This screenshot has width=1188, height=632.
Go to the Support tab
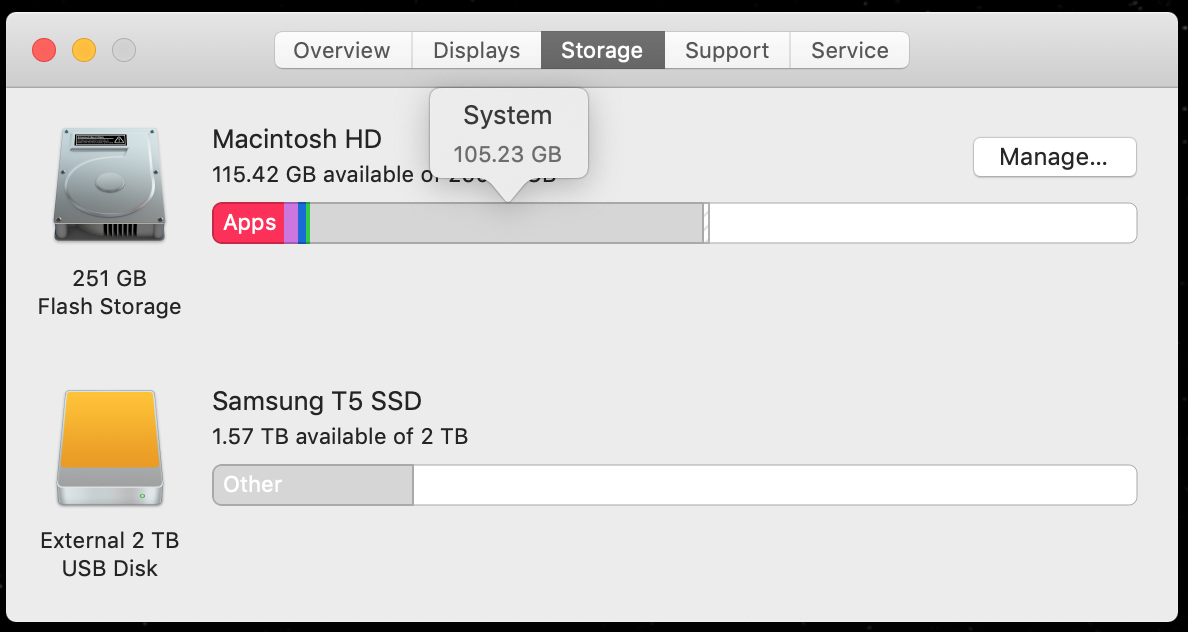tap(727, 50)
